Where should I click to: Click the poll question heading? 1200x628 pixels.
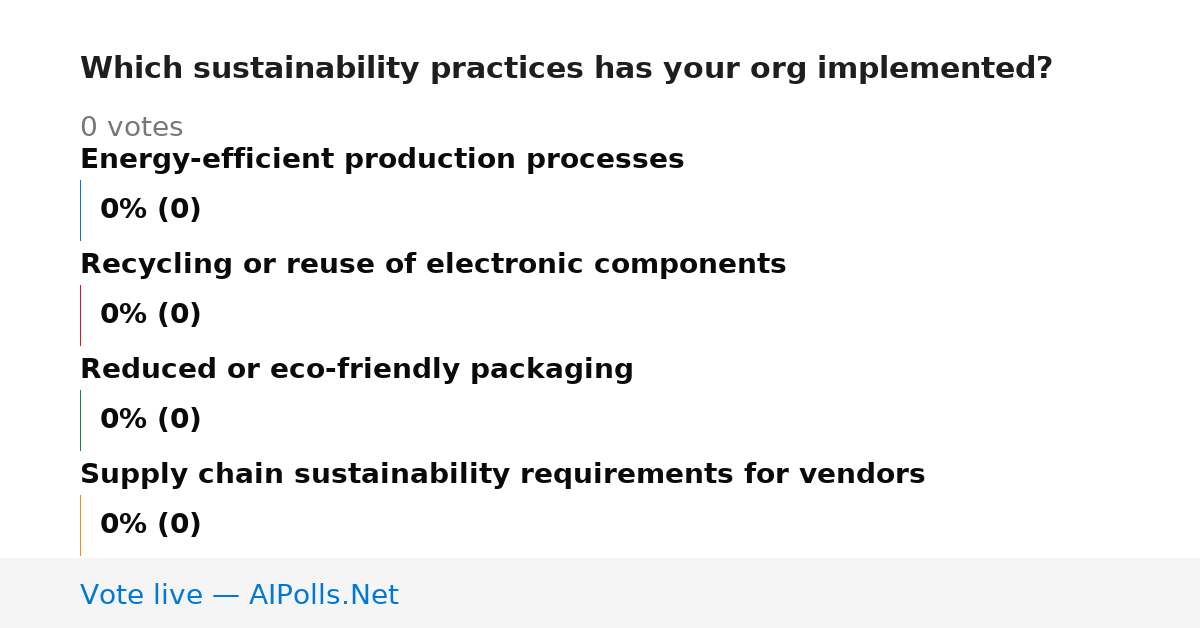[x=566, y=69]
